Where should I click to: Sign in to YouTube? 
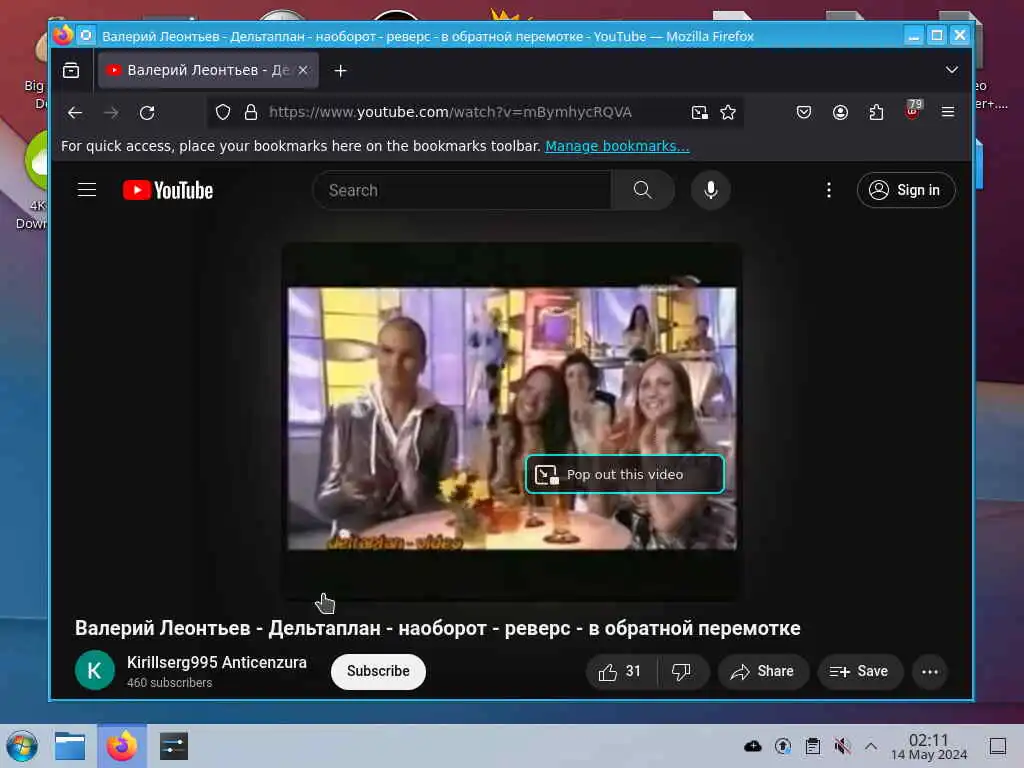coord(906,190)
